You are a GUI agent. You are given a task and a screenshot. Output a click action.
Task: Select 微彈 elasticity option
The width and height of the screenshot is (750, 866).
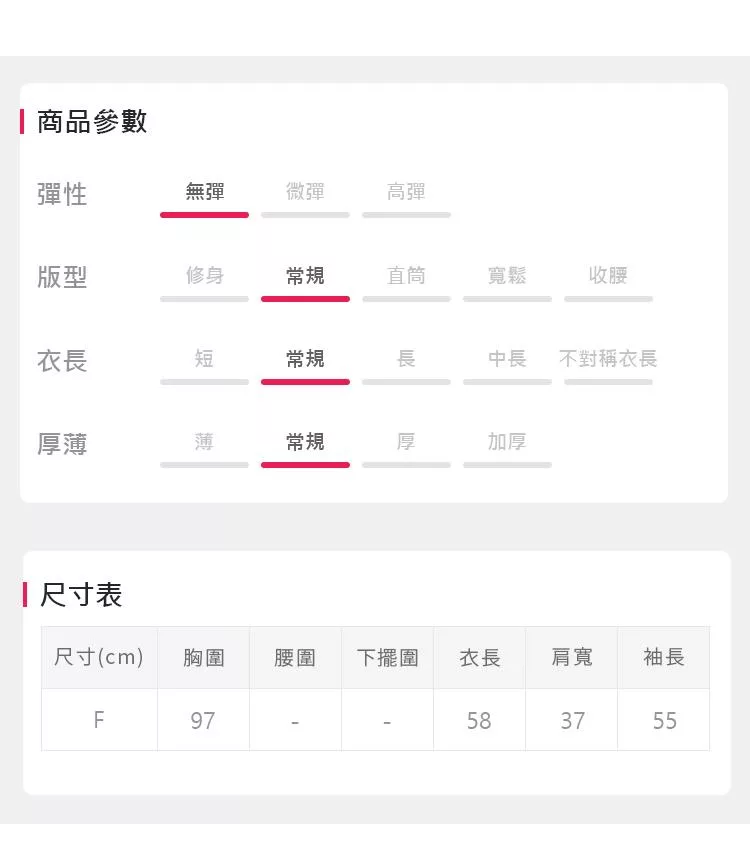(x=305, y=193)
